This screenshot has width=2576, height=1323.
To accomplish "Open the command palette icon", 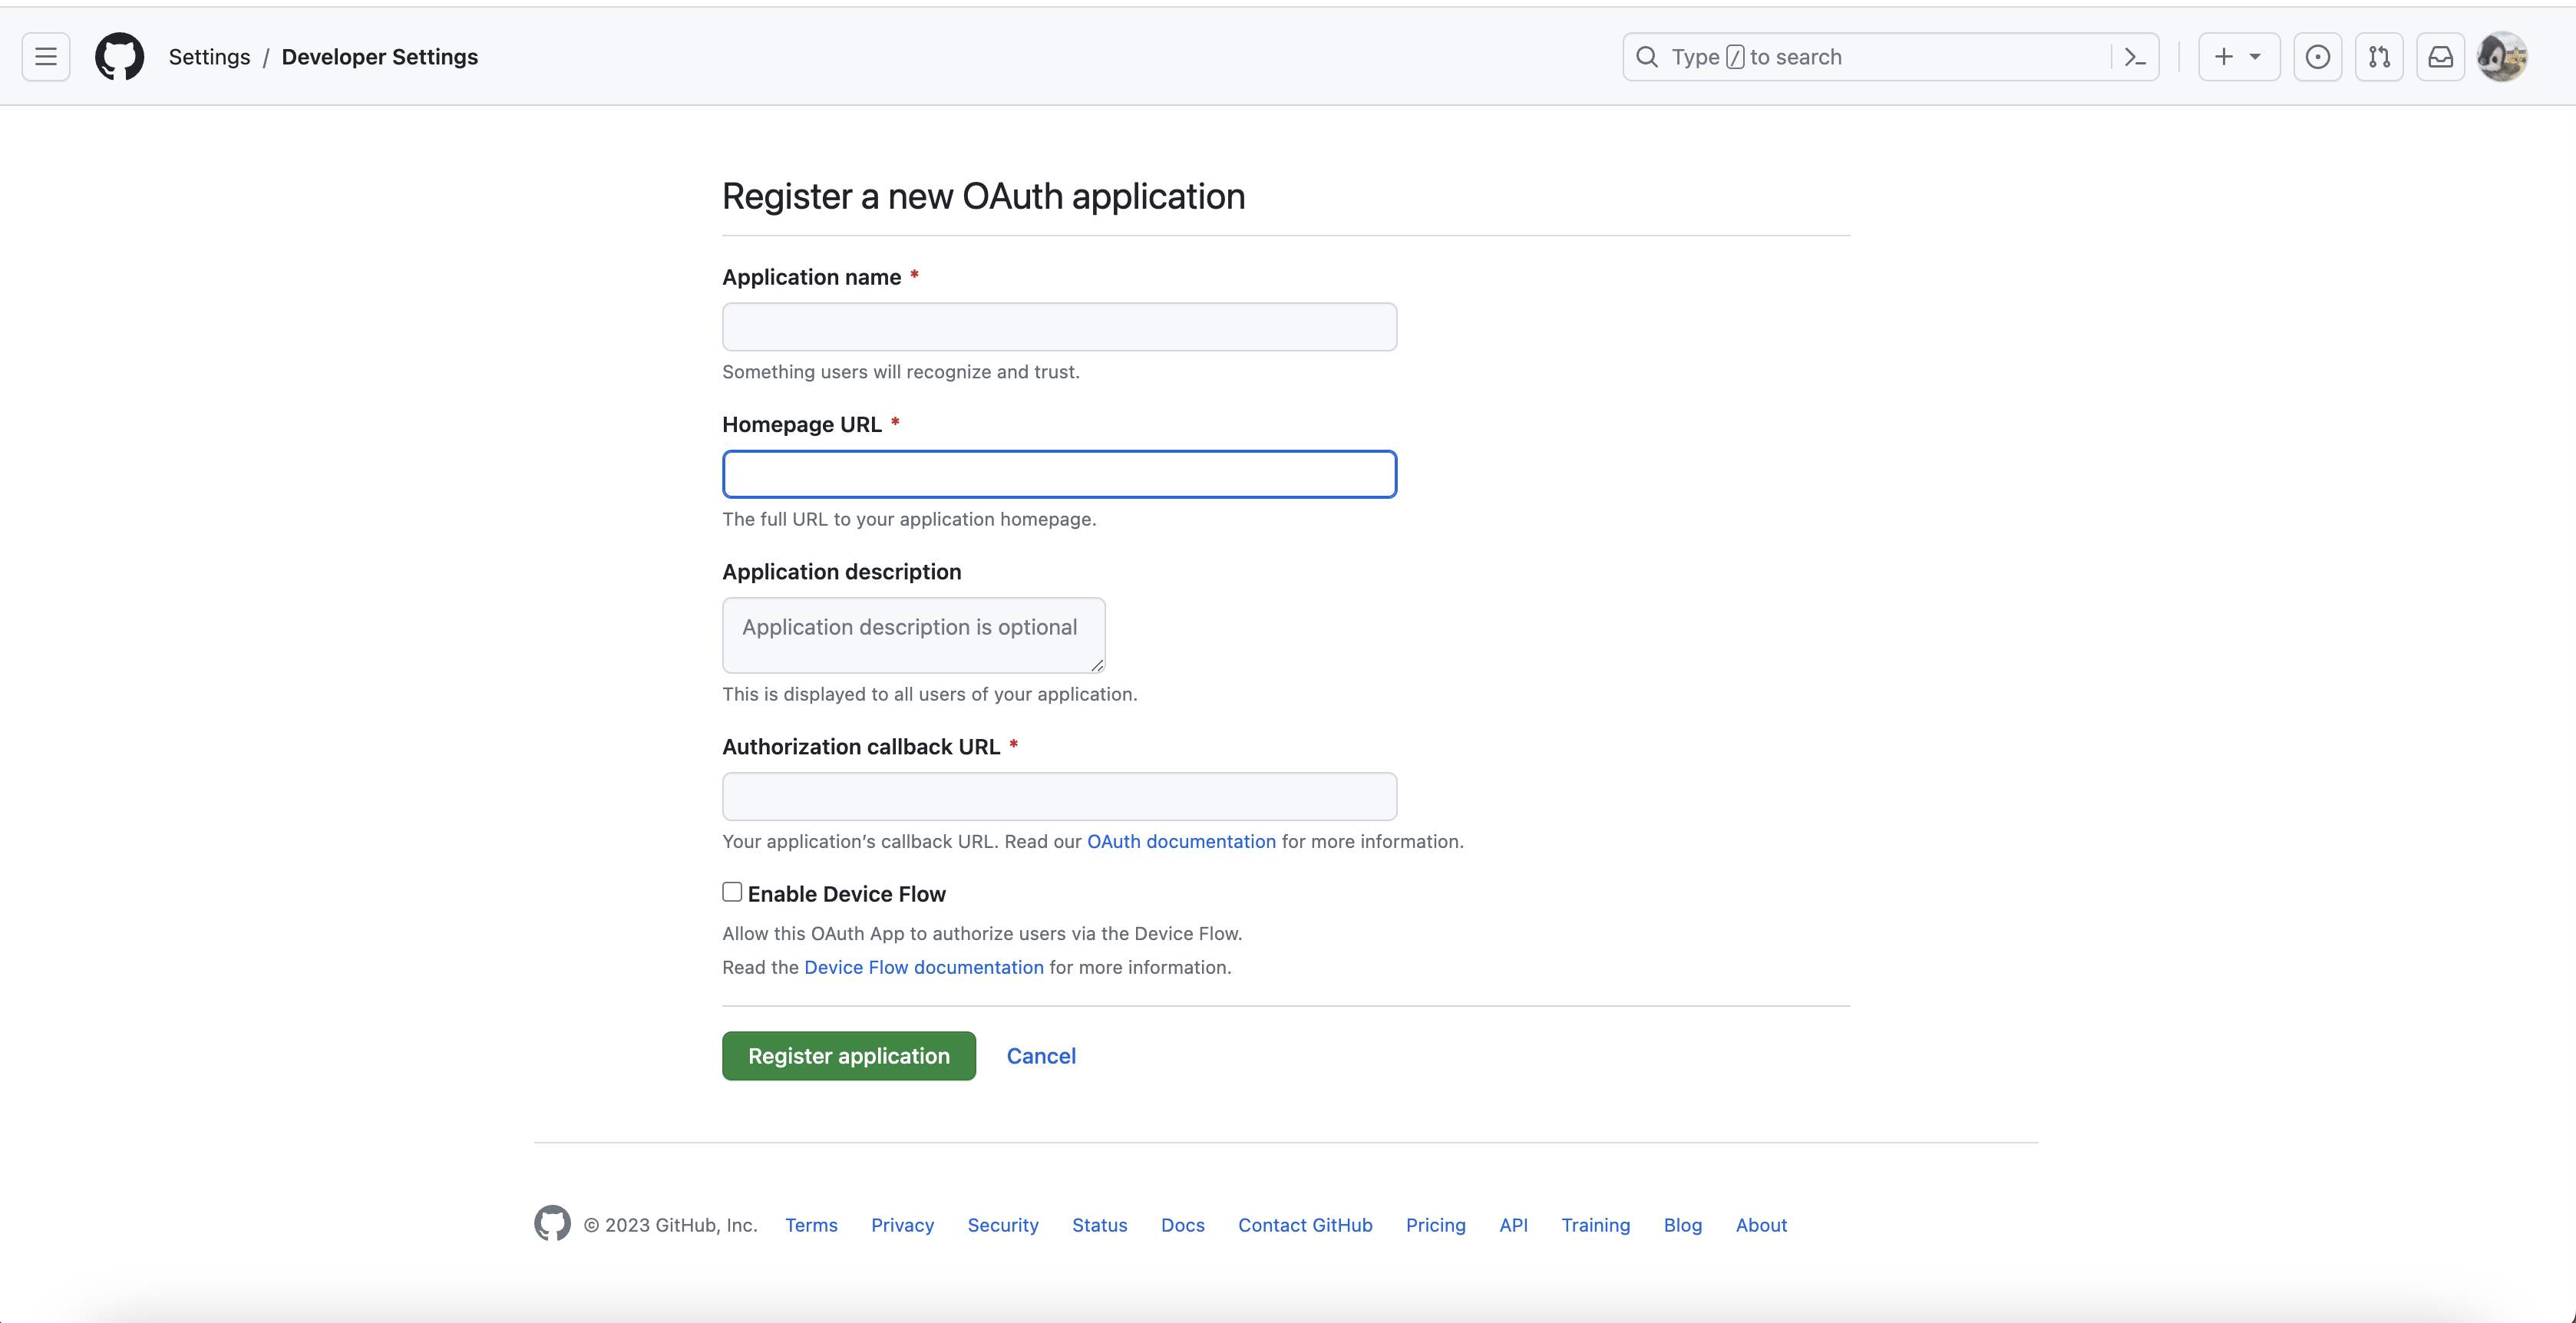I will 2135,57.
